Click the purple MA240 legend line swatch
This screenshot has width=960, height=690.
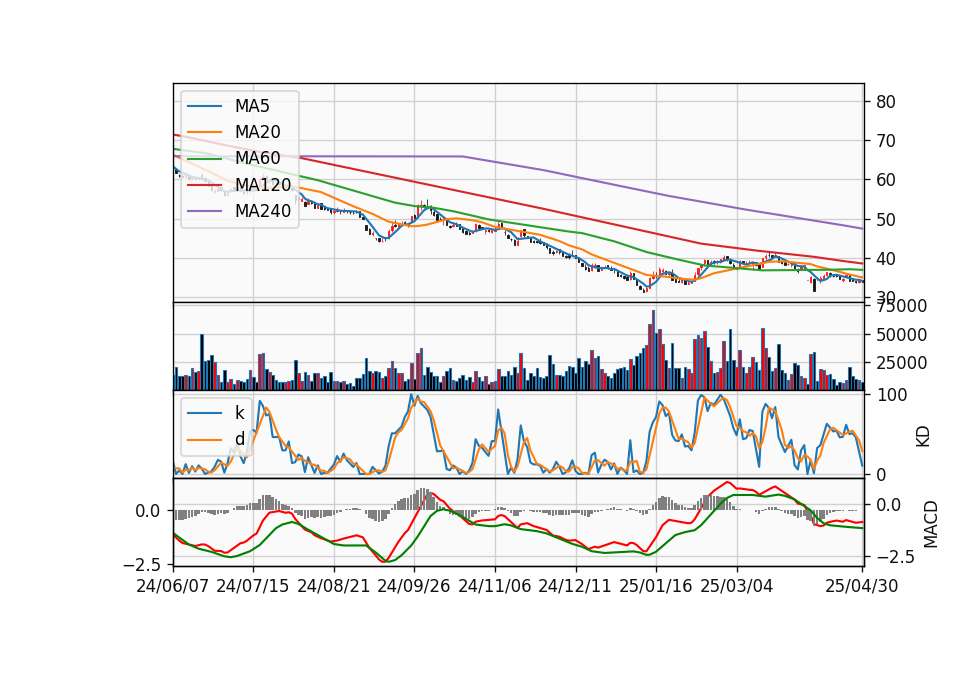204,211
